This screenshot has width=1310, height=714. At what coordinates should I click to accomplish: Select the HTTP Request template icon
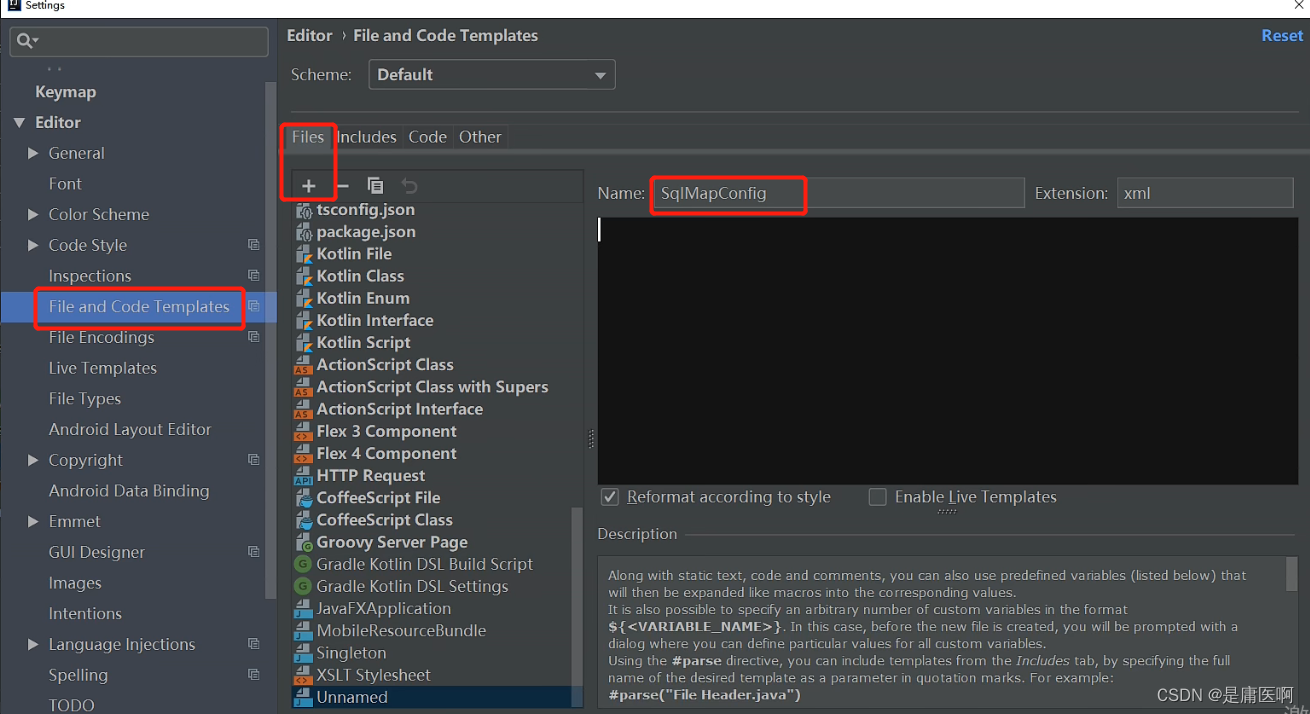pyautogui.click(x=304, y=476)
